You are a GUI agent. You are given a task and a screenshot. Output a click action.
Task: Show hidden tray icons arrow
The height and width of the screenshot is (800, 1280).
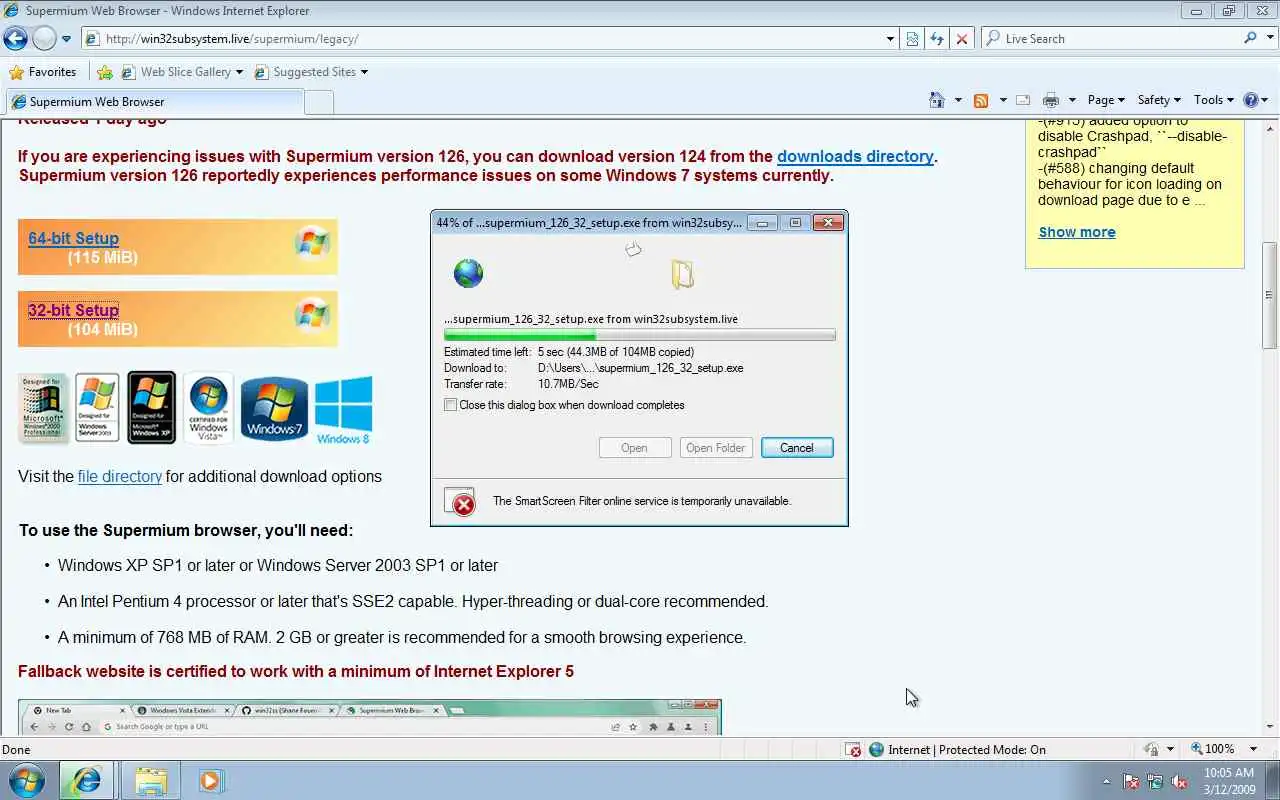click(x=1106, y=782)
